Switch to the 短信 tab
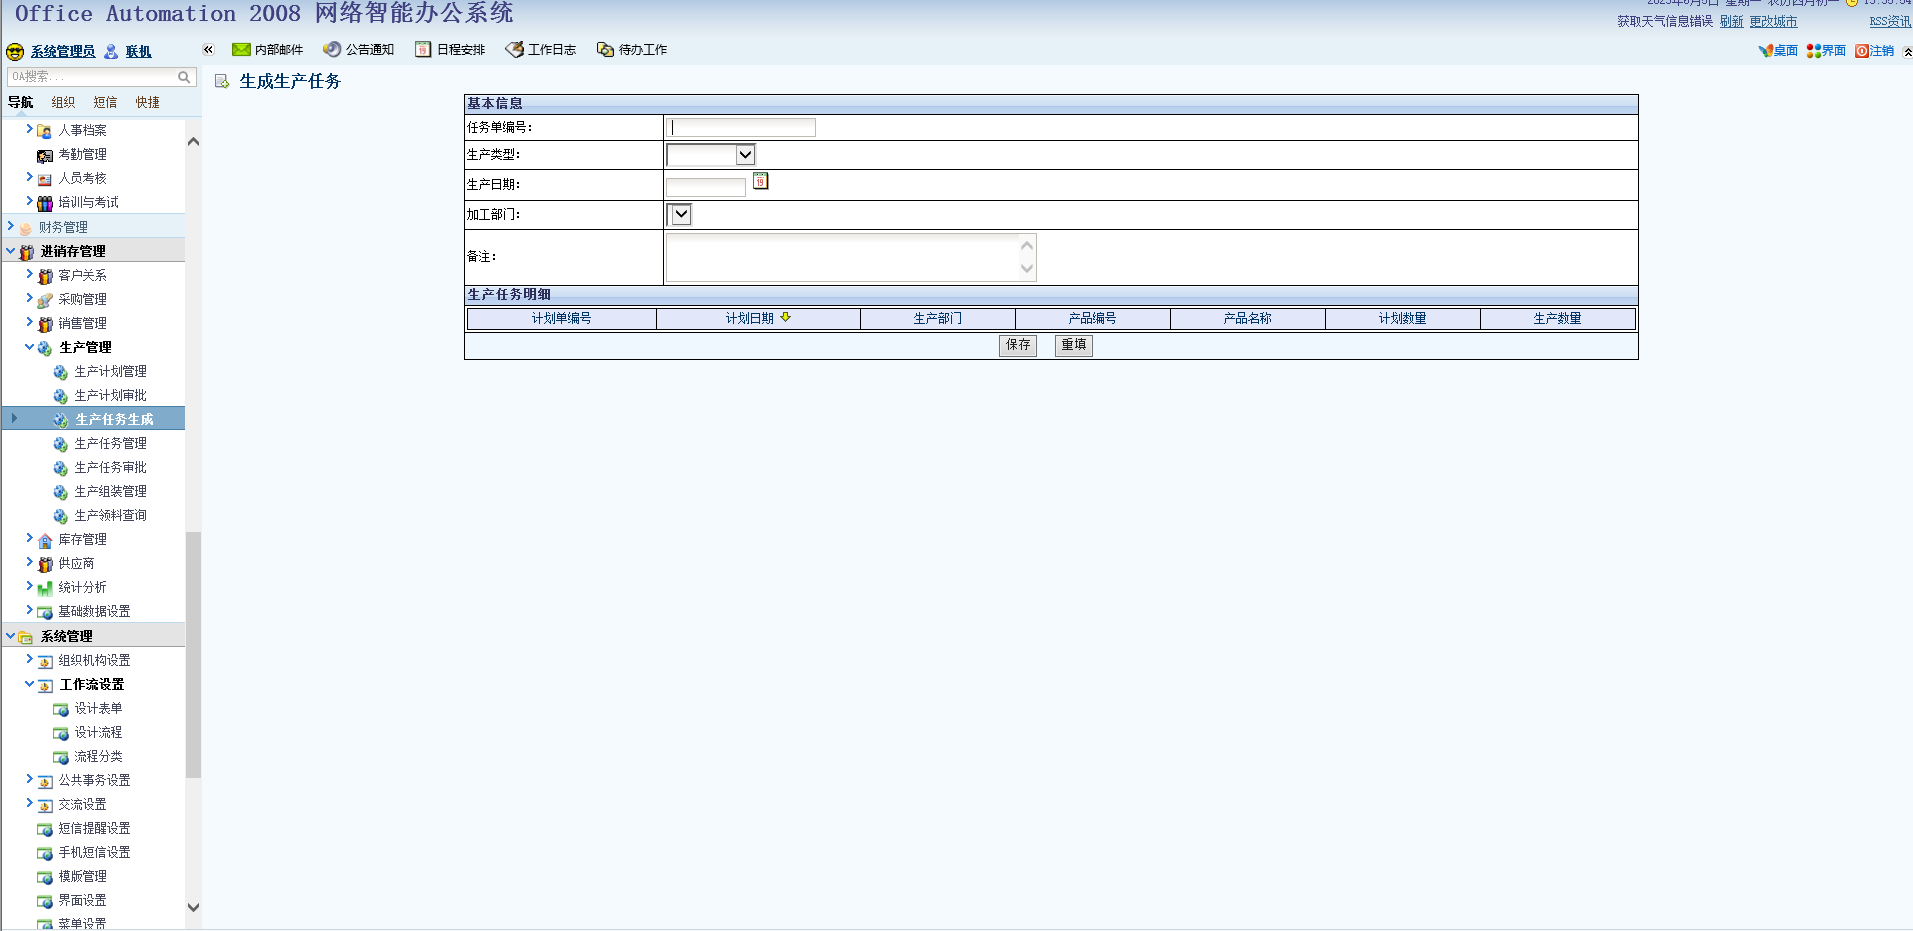The height and width of the screenshot is (931, 1913). pyautogui.click(x=105, y=102)
